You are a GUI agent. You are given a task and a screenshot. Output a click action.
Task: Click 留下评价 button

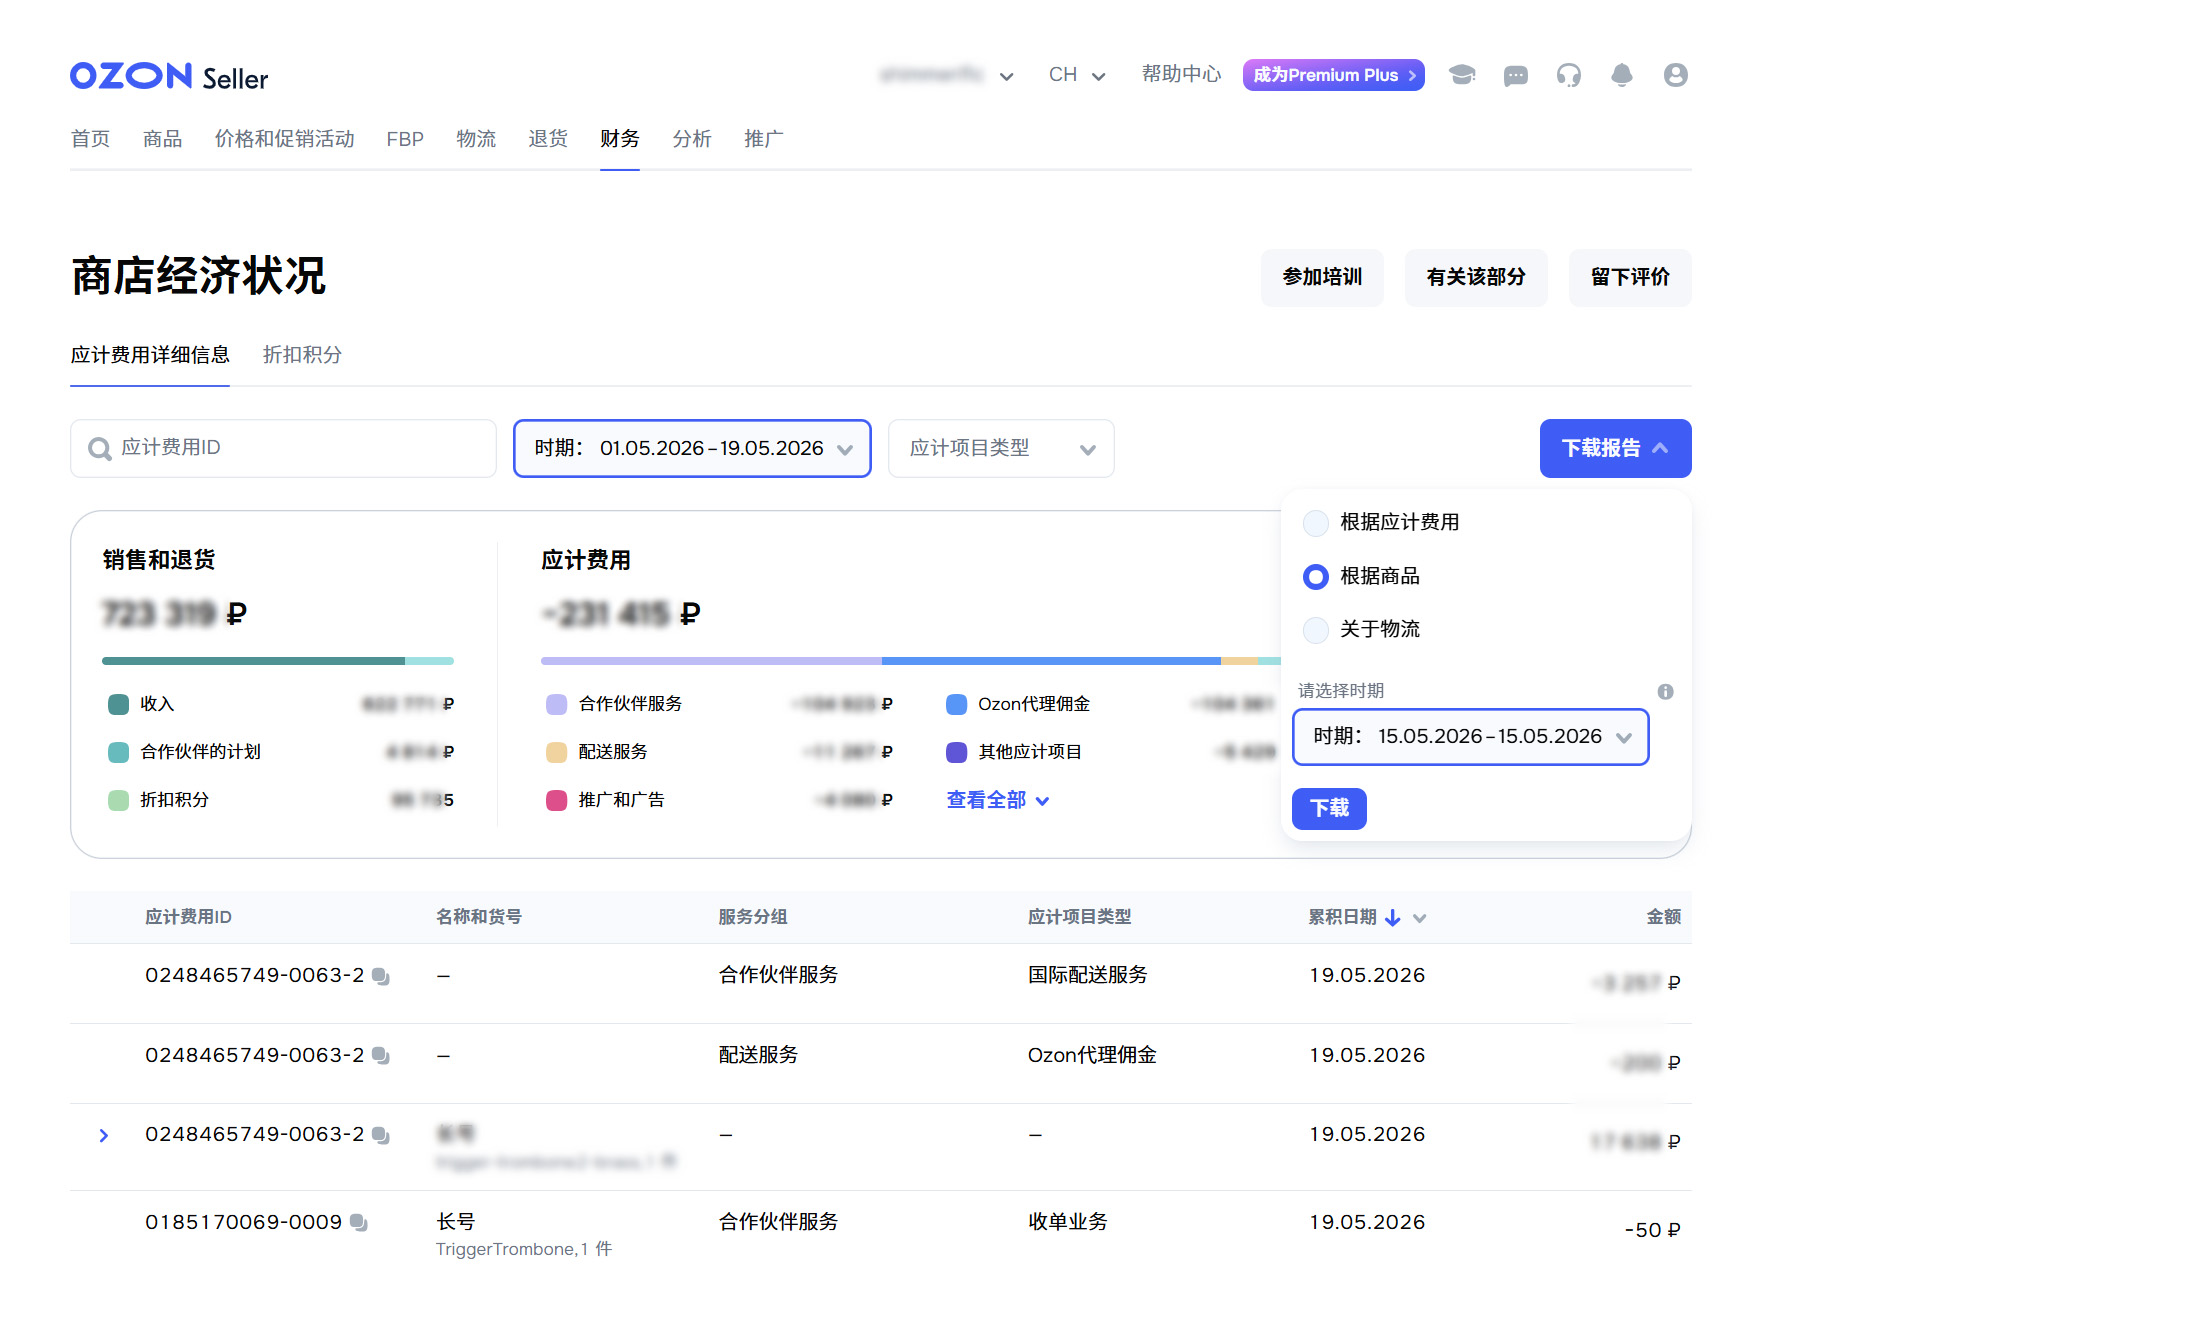pos(1630,277)
